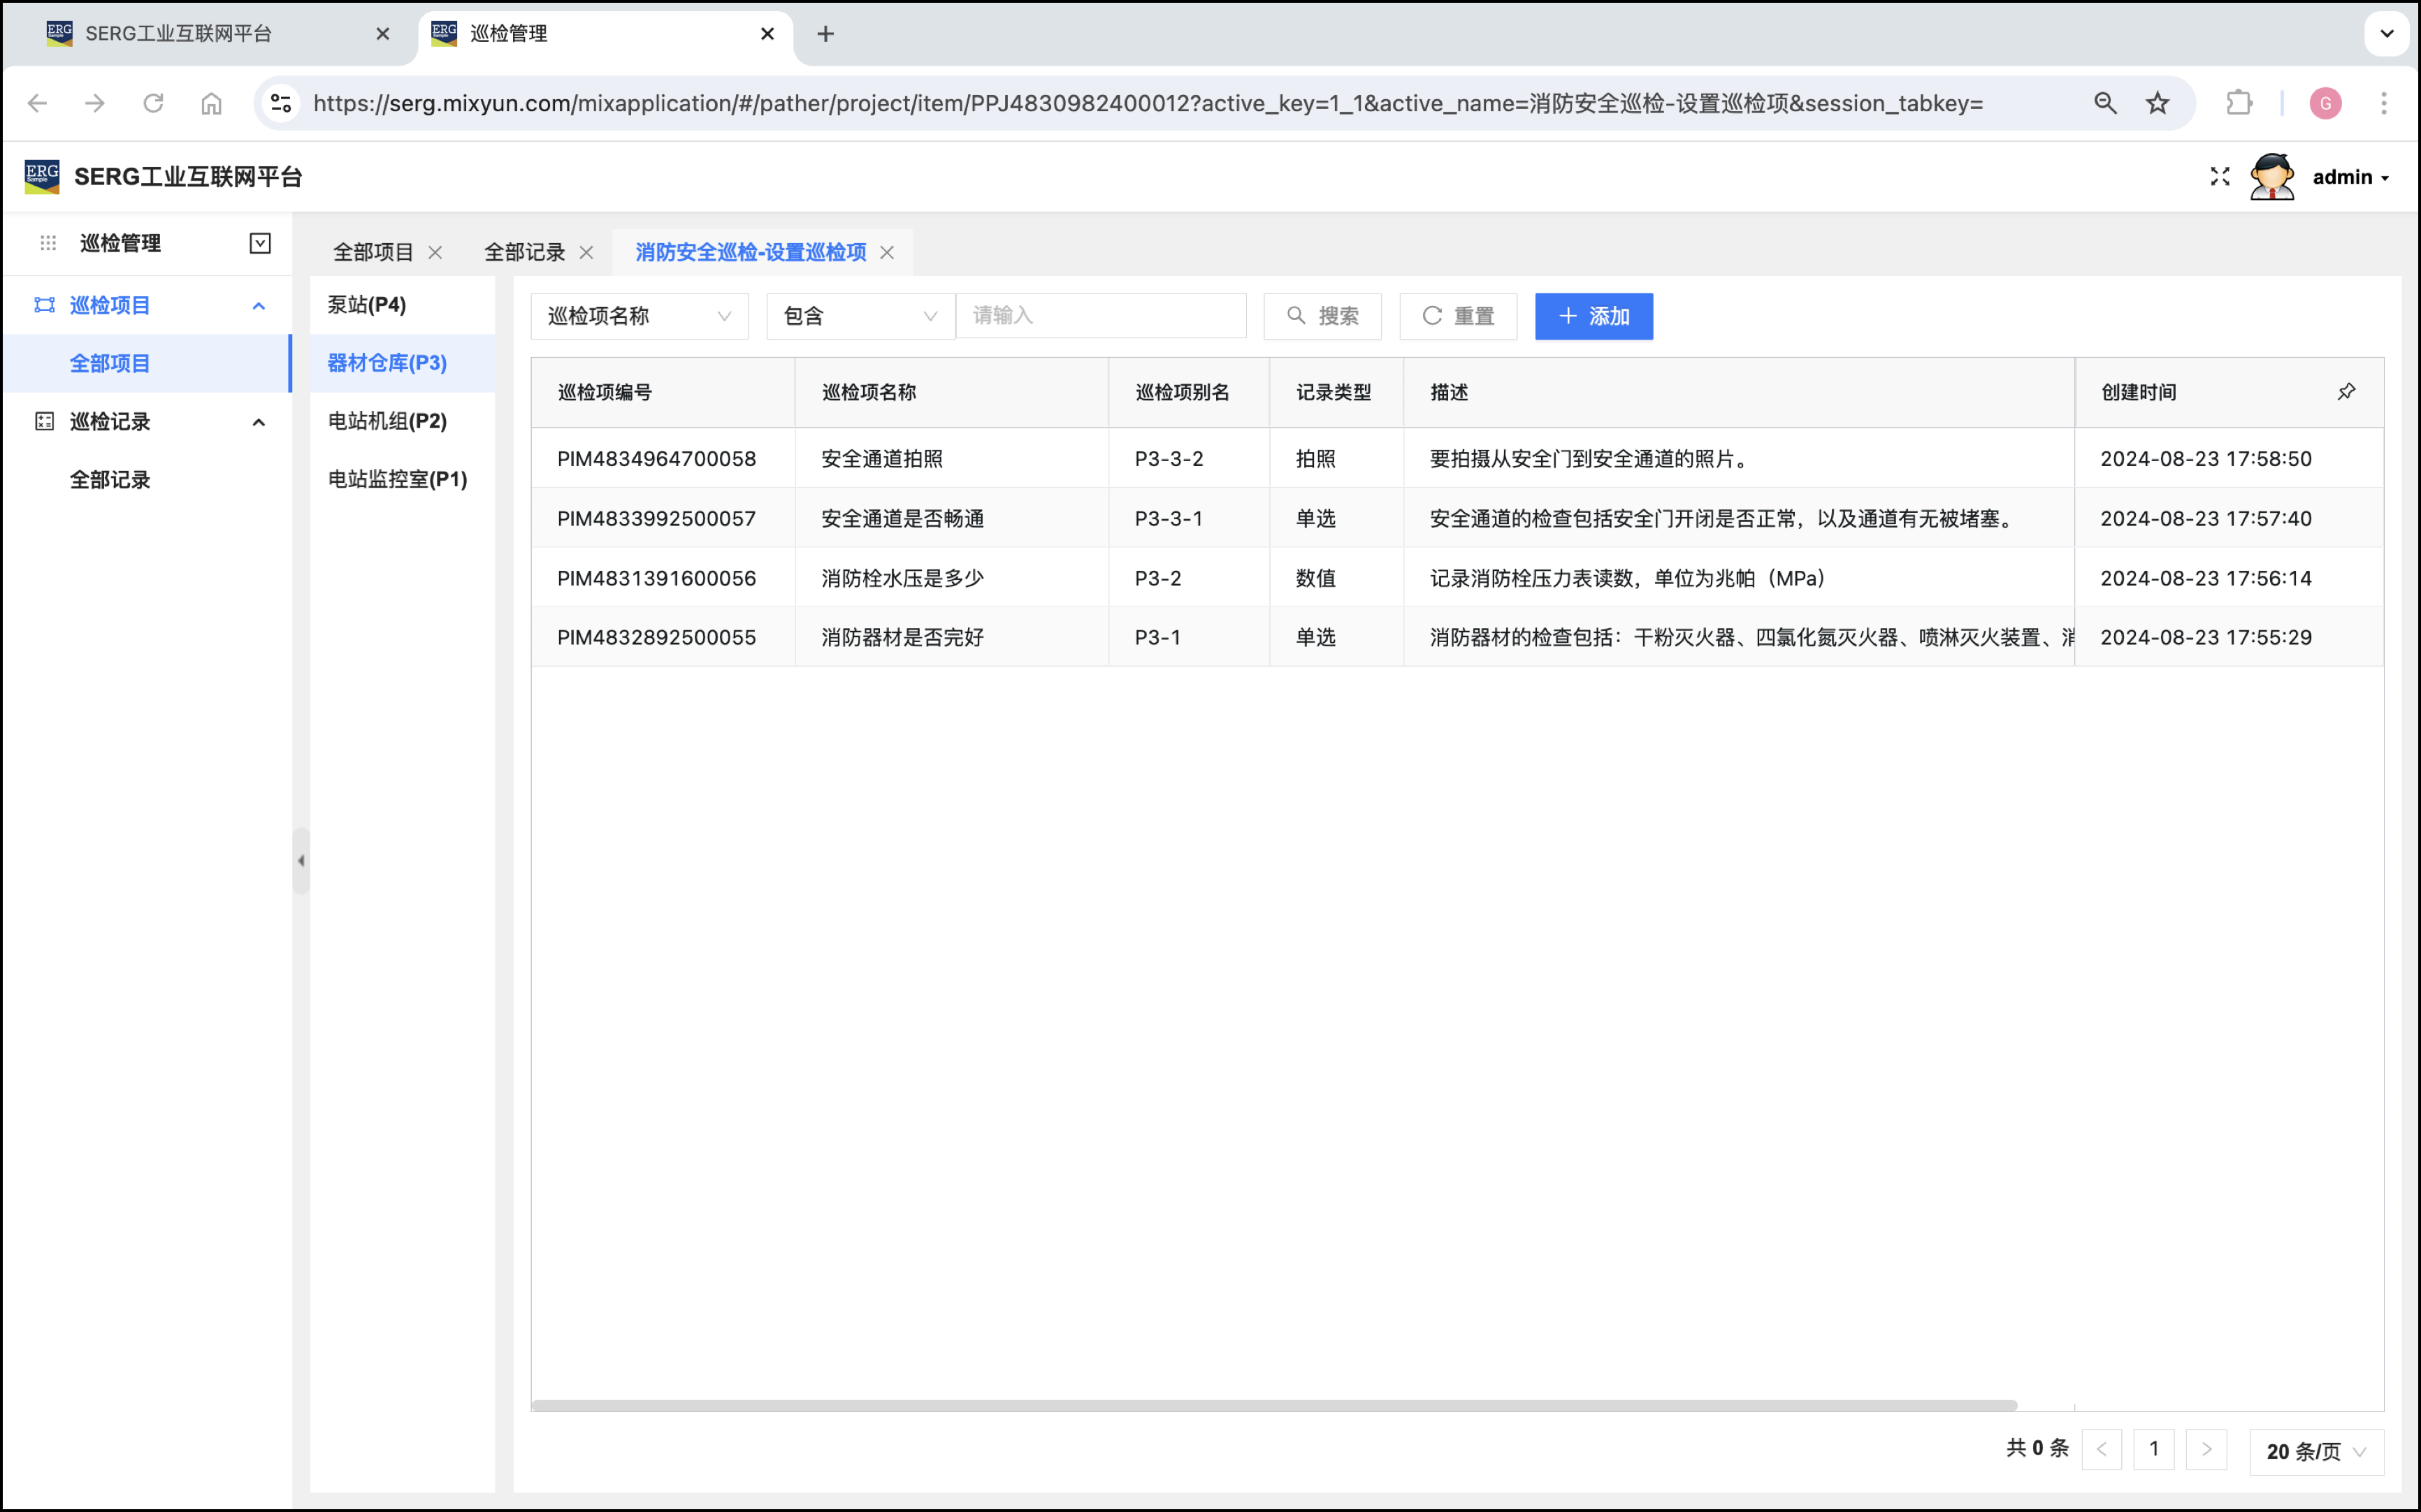Click the browser bookmark star icon
The height and width of the screenshot is (1512, 2421).
(2158, 103)
